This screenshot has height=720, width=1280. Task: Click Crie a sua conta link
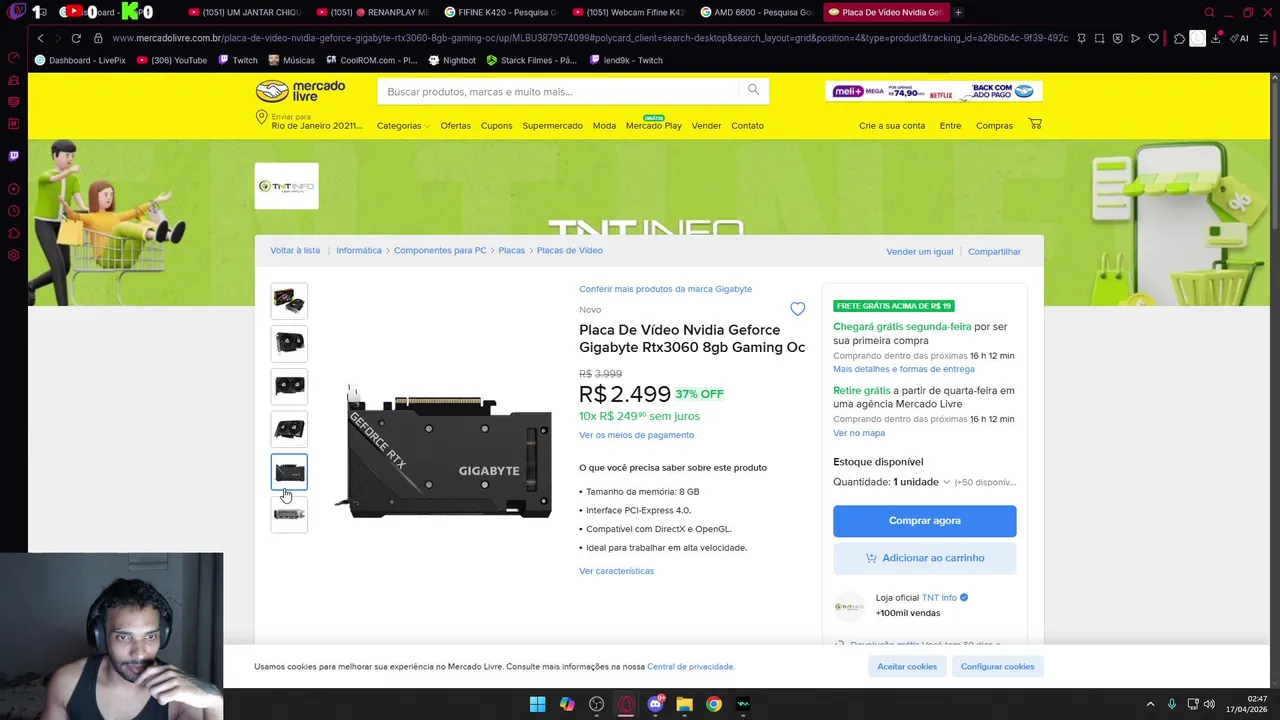[x=892, y=126]
